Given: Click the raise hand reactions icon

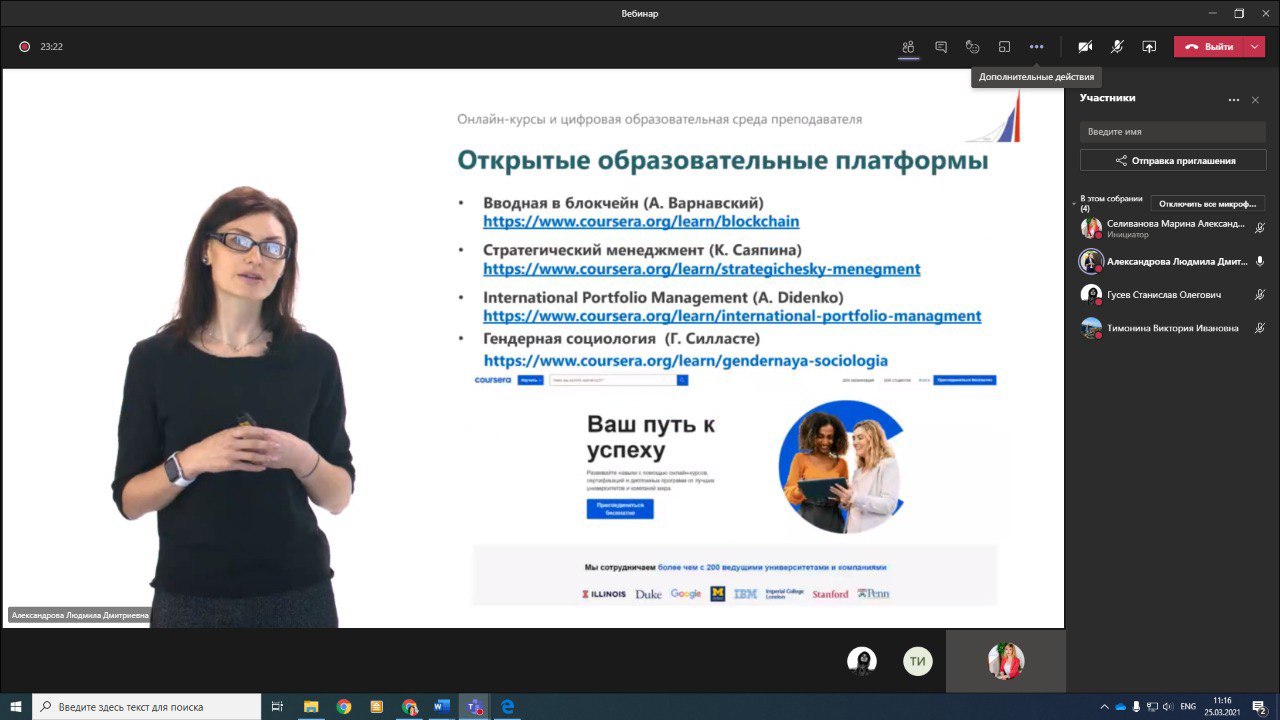Looking at the screenshot, I should pos(972,47).
